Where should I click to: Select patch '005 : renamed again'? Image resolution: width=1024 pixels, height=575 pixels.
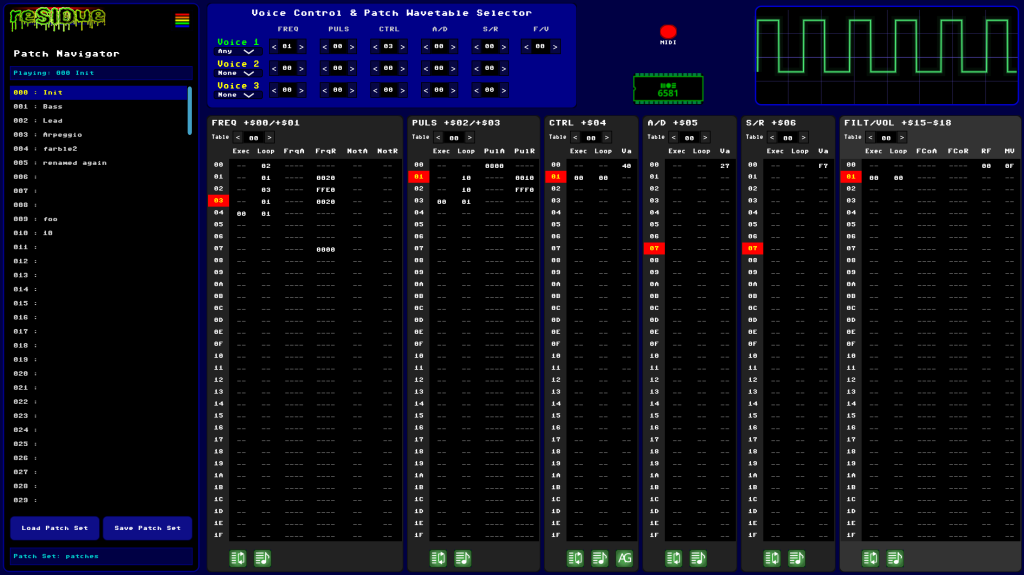click(x=99, y=163)
